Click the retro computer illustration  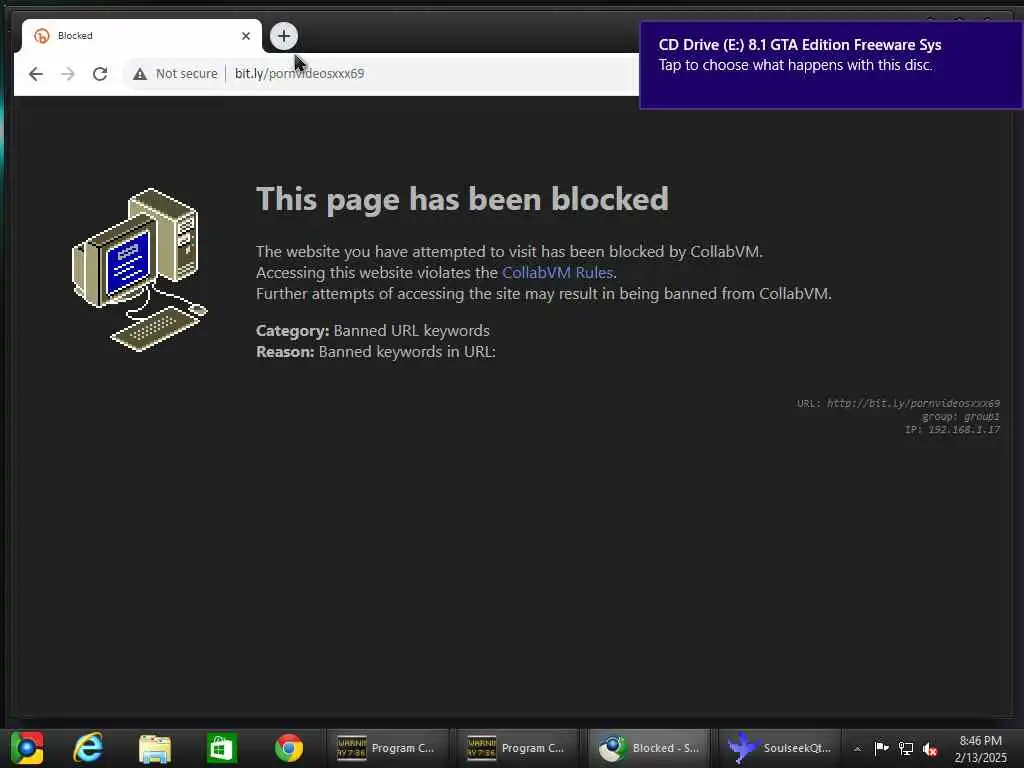139,269
